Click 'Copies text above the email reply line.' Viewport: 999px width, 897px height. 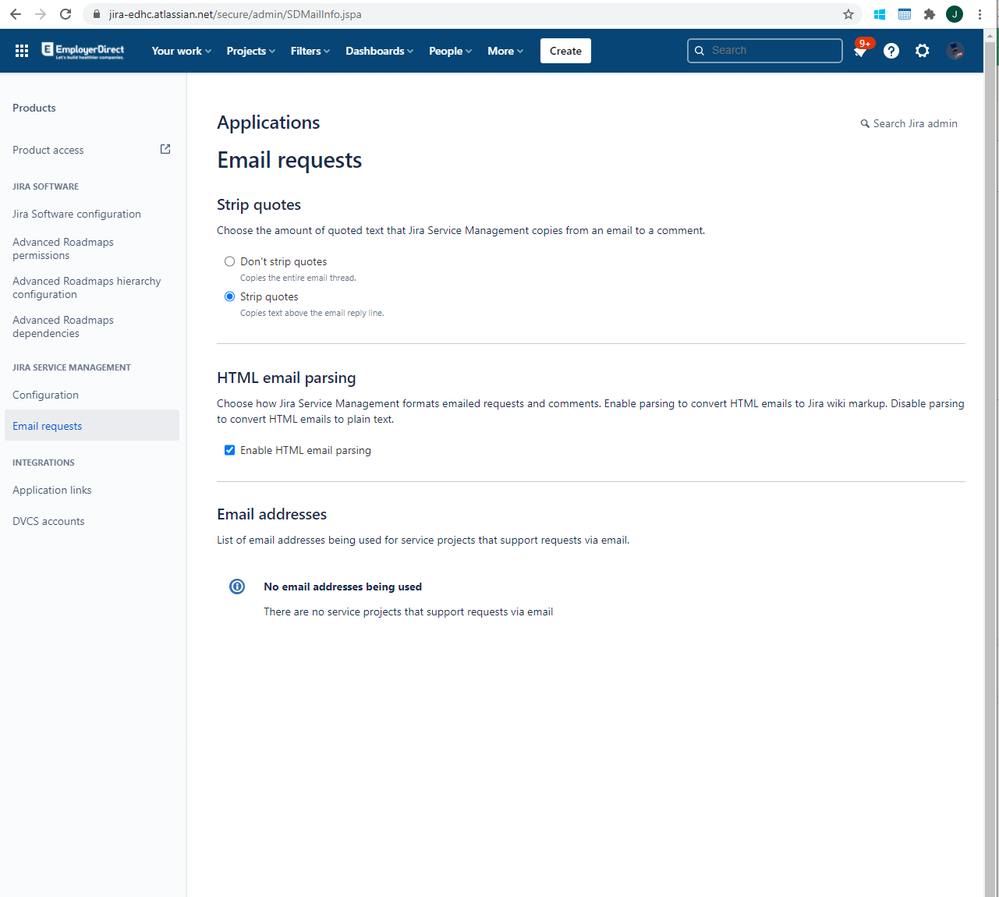point(312,313)
